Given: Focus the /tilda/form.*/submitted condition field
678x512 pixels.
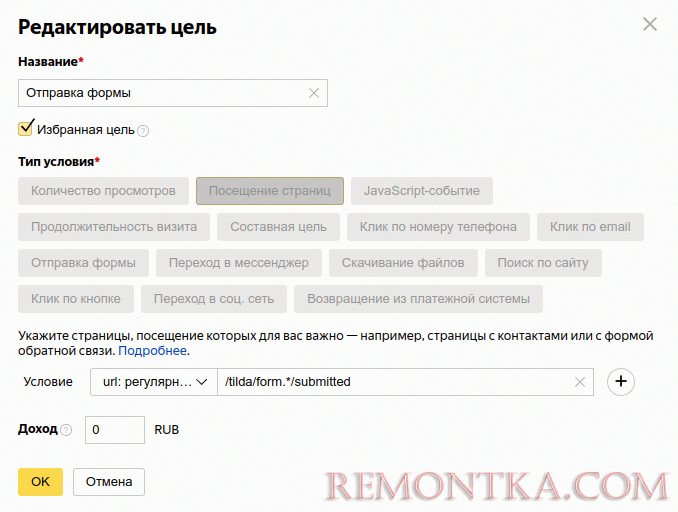Looking at the screenshot, I should coord(405,382).
